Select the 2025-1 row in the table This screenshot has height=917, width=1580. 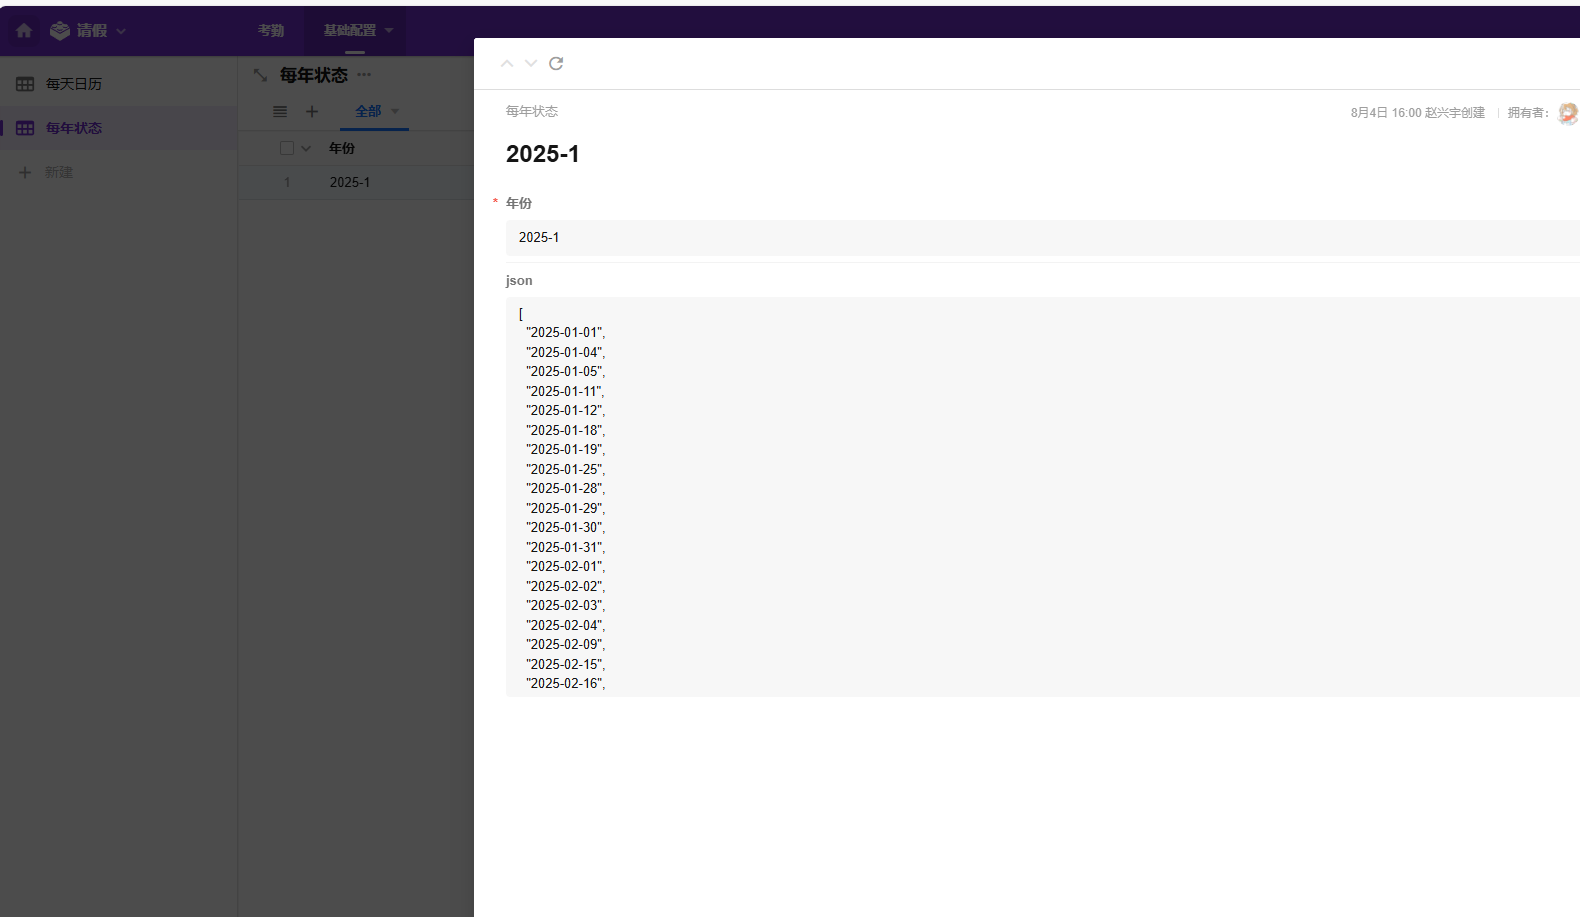click(350, 182)
